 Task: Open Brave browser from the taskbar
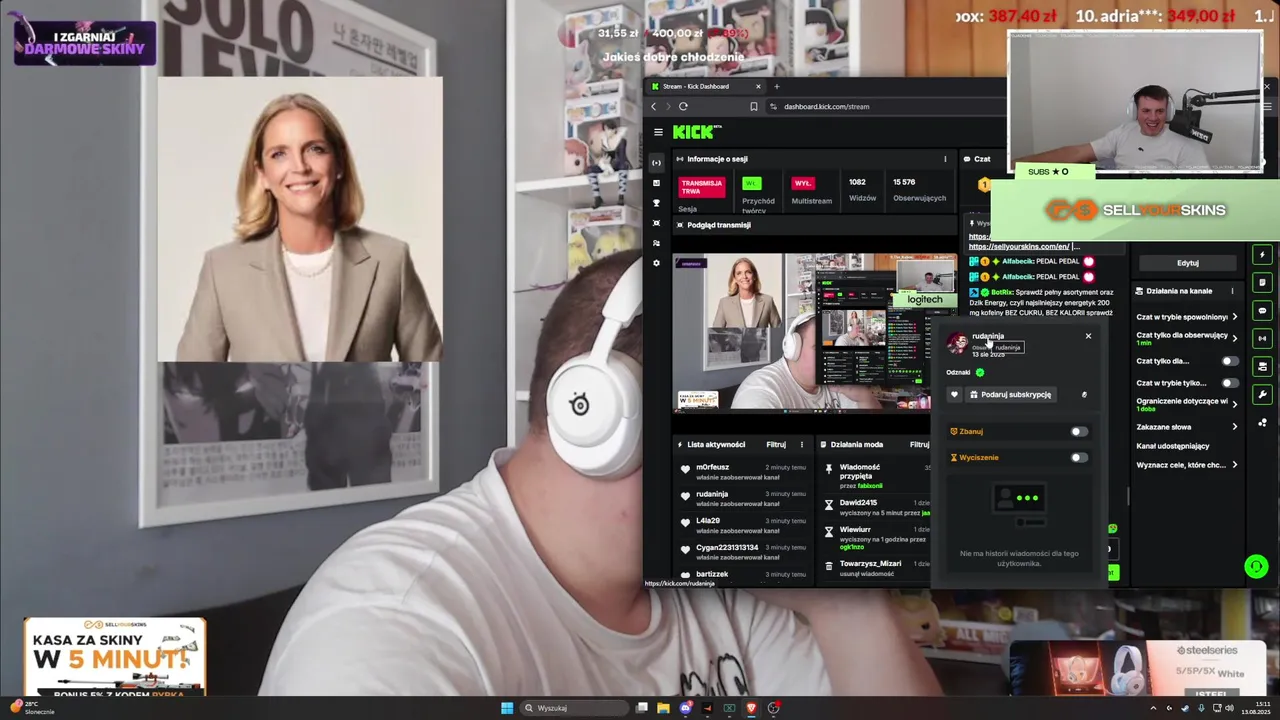click(751, 708)
